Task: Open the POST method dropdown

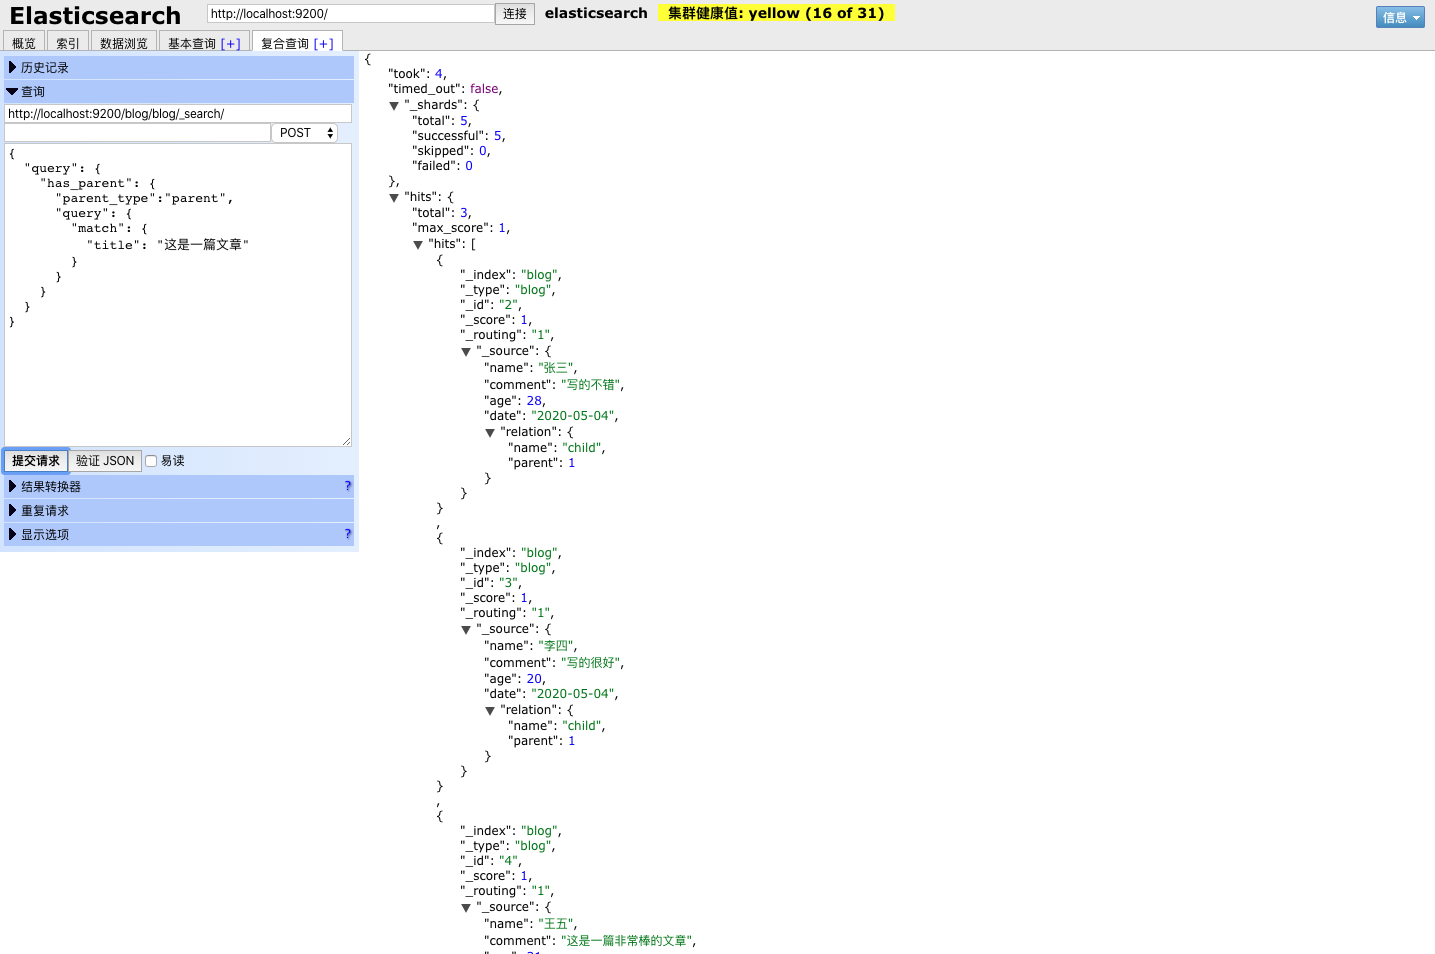Action: [305, 133]
